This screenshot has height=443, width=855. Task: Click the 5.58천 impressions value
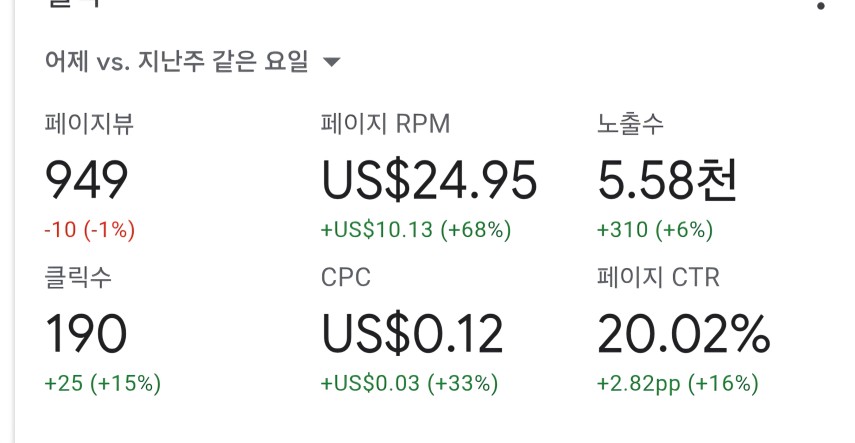click(667, 180)
